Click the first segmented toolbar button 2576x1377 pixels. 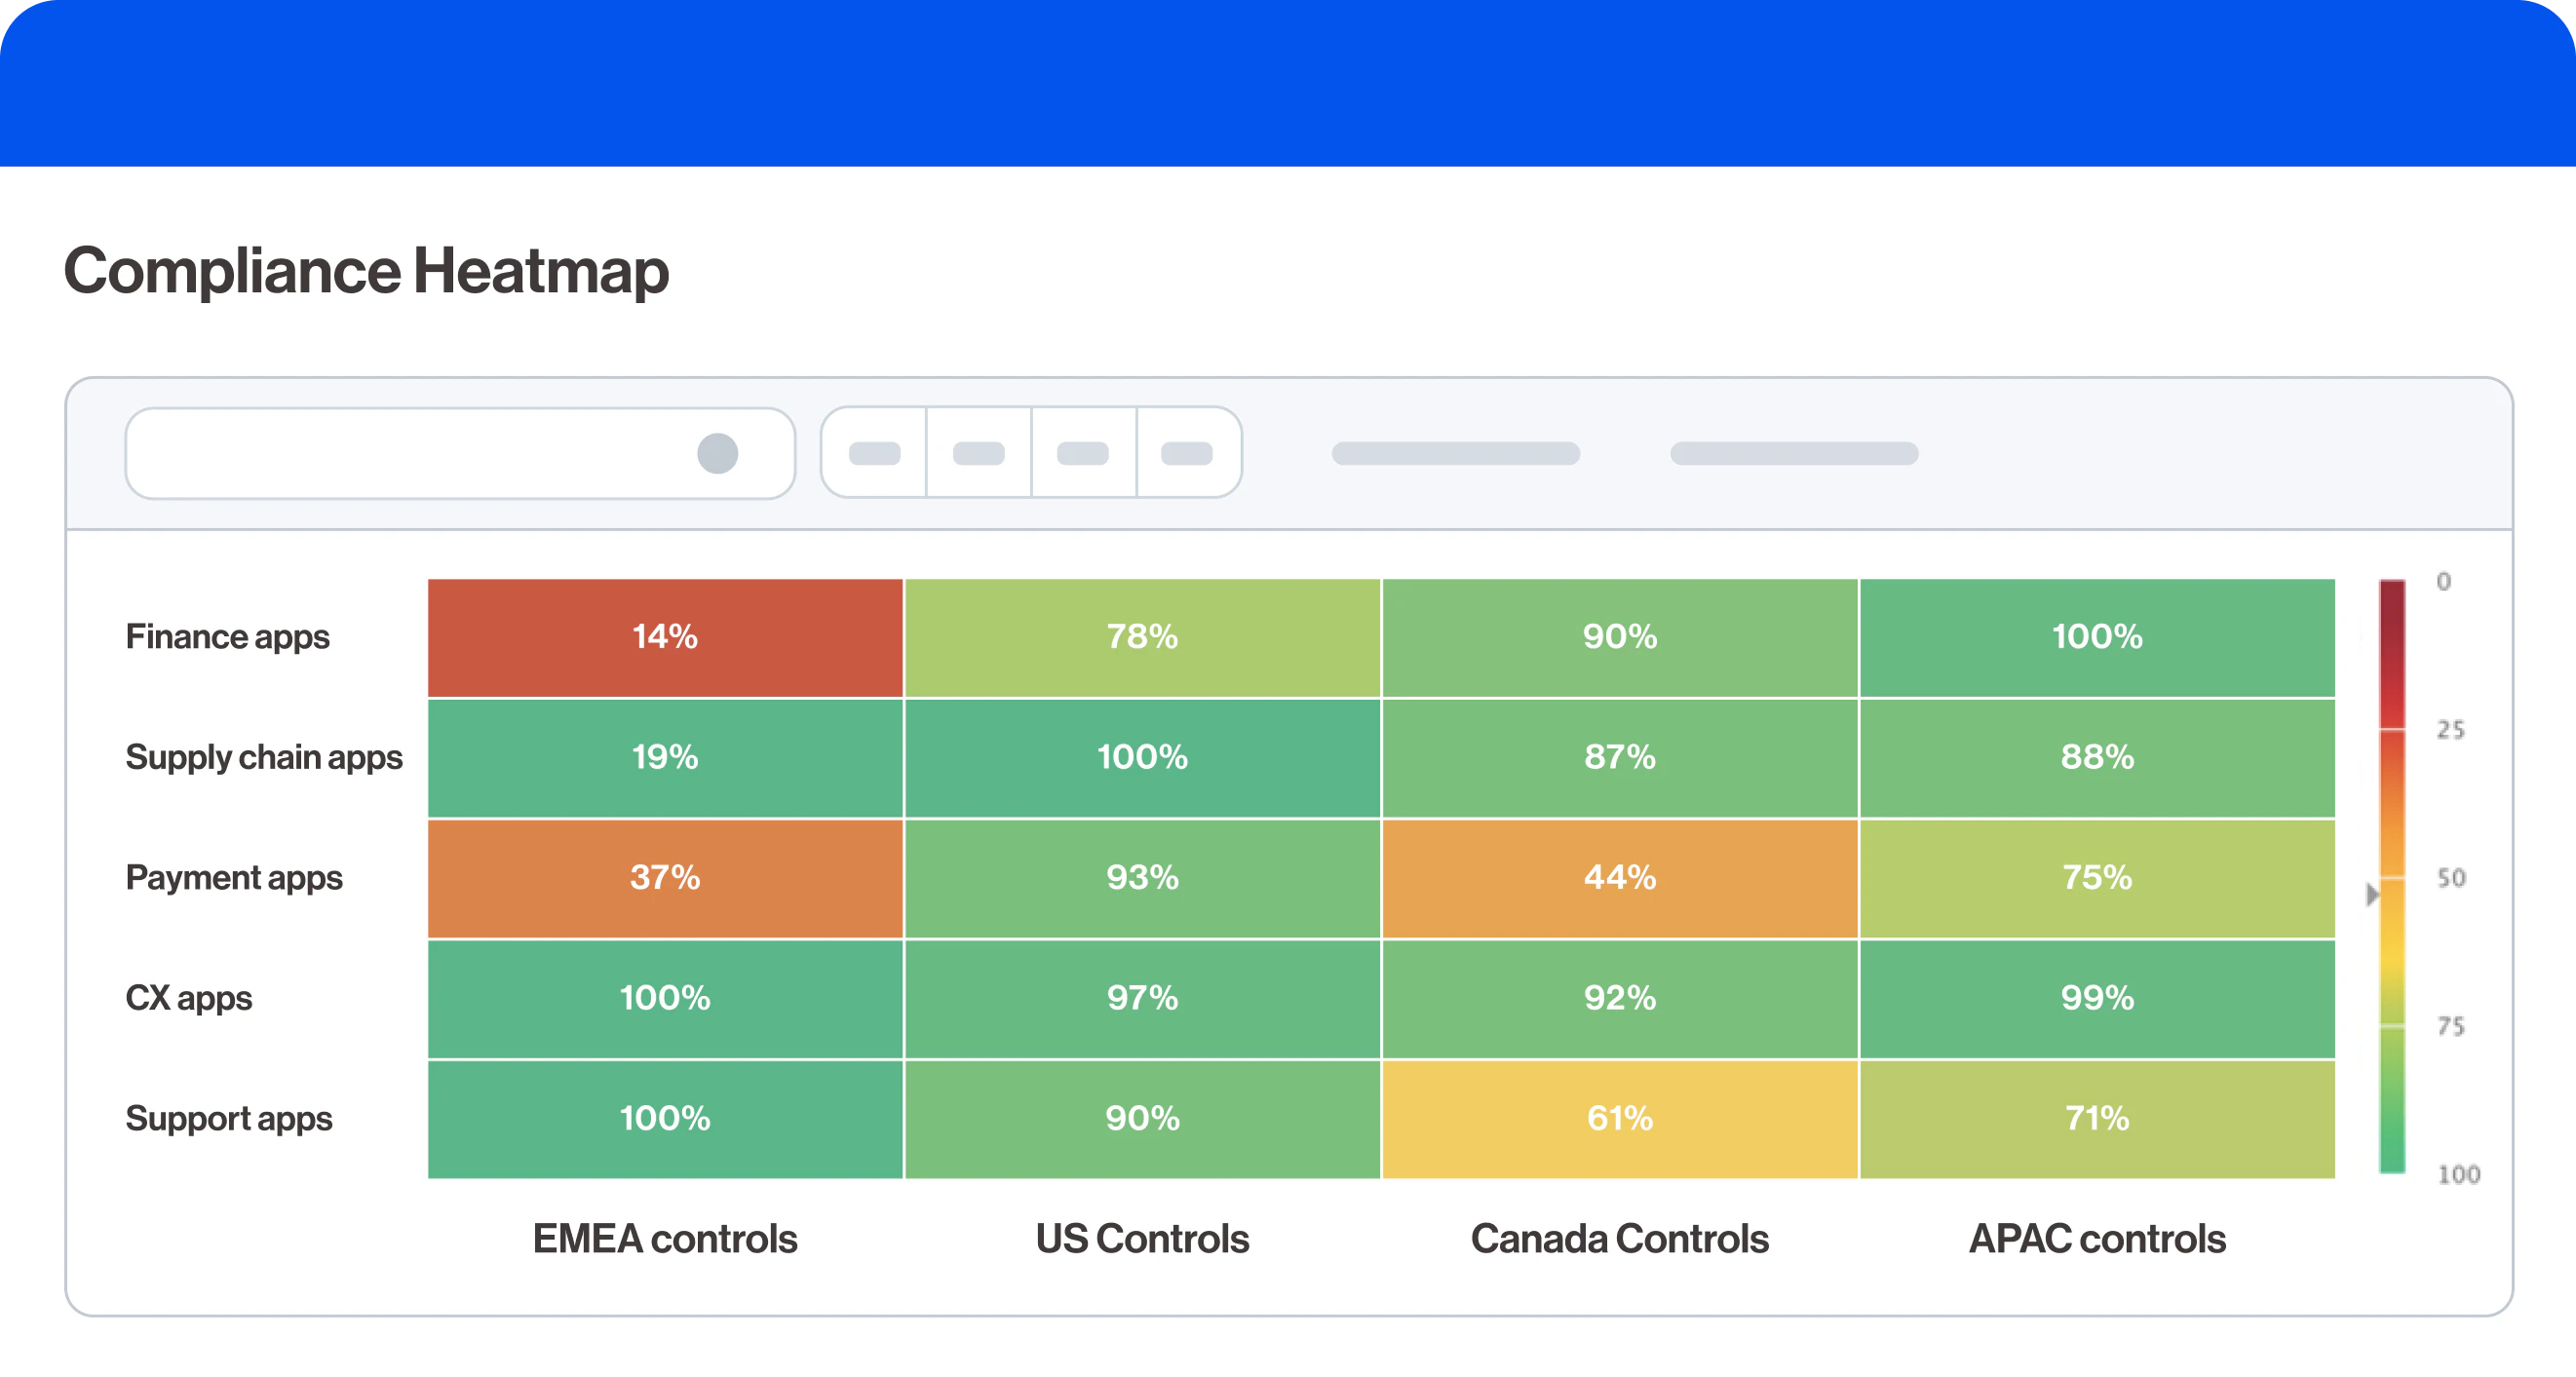(874, 453)
